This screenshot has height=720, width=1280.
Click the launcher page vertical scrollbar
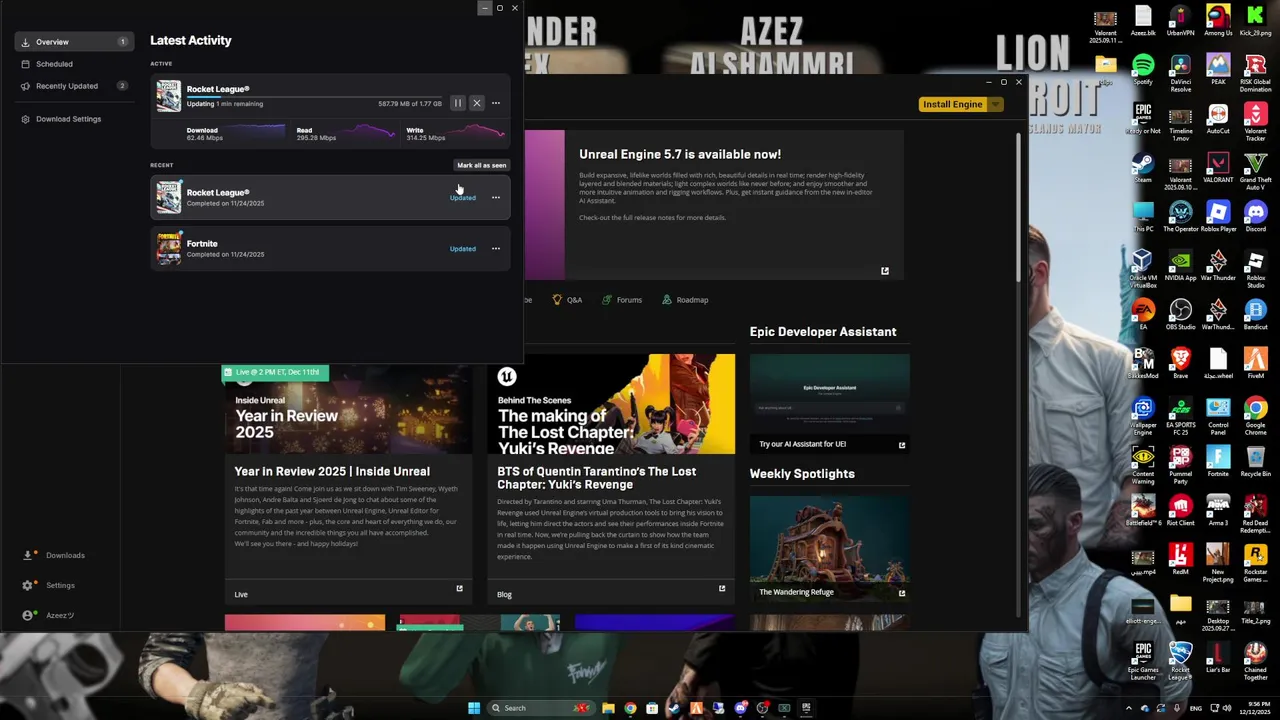1019,205
